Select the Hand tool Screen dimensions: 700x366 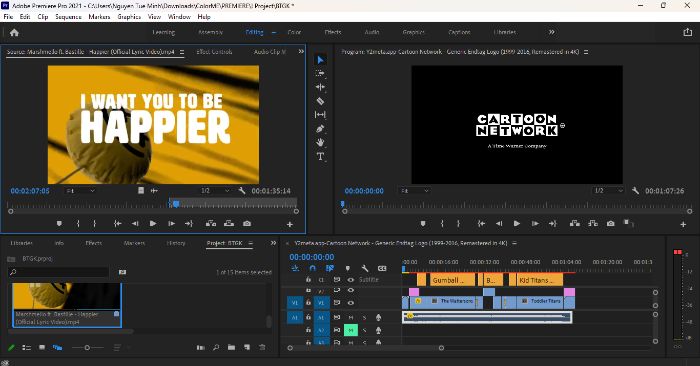(x=320, y=142)
